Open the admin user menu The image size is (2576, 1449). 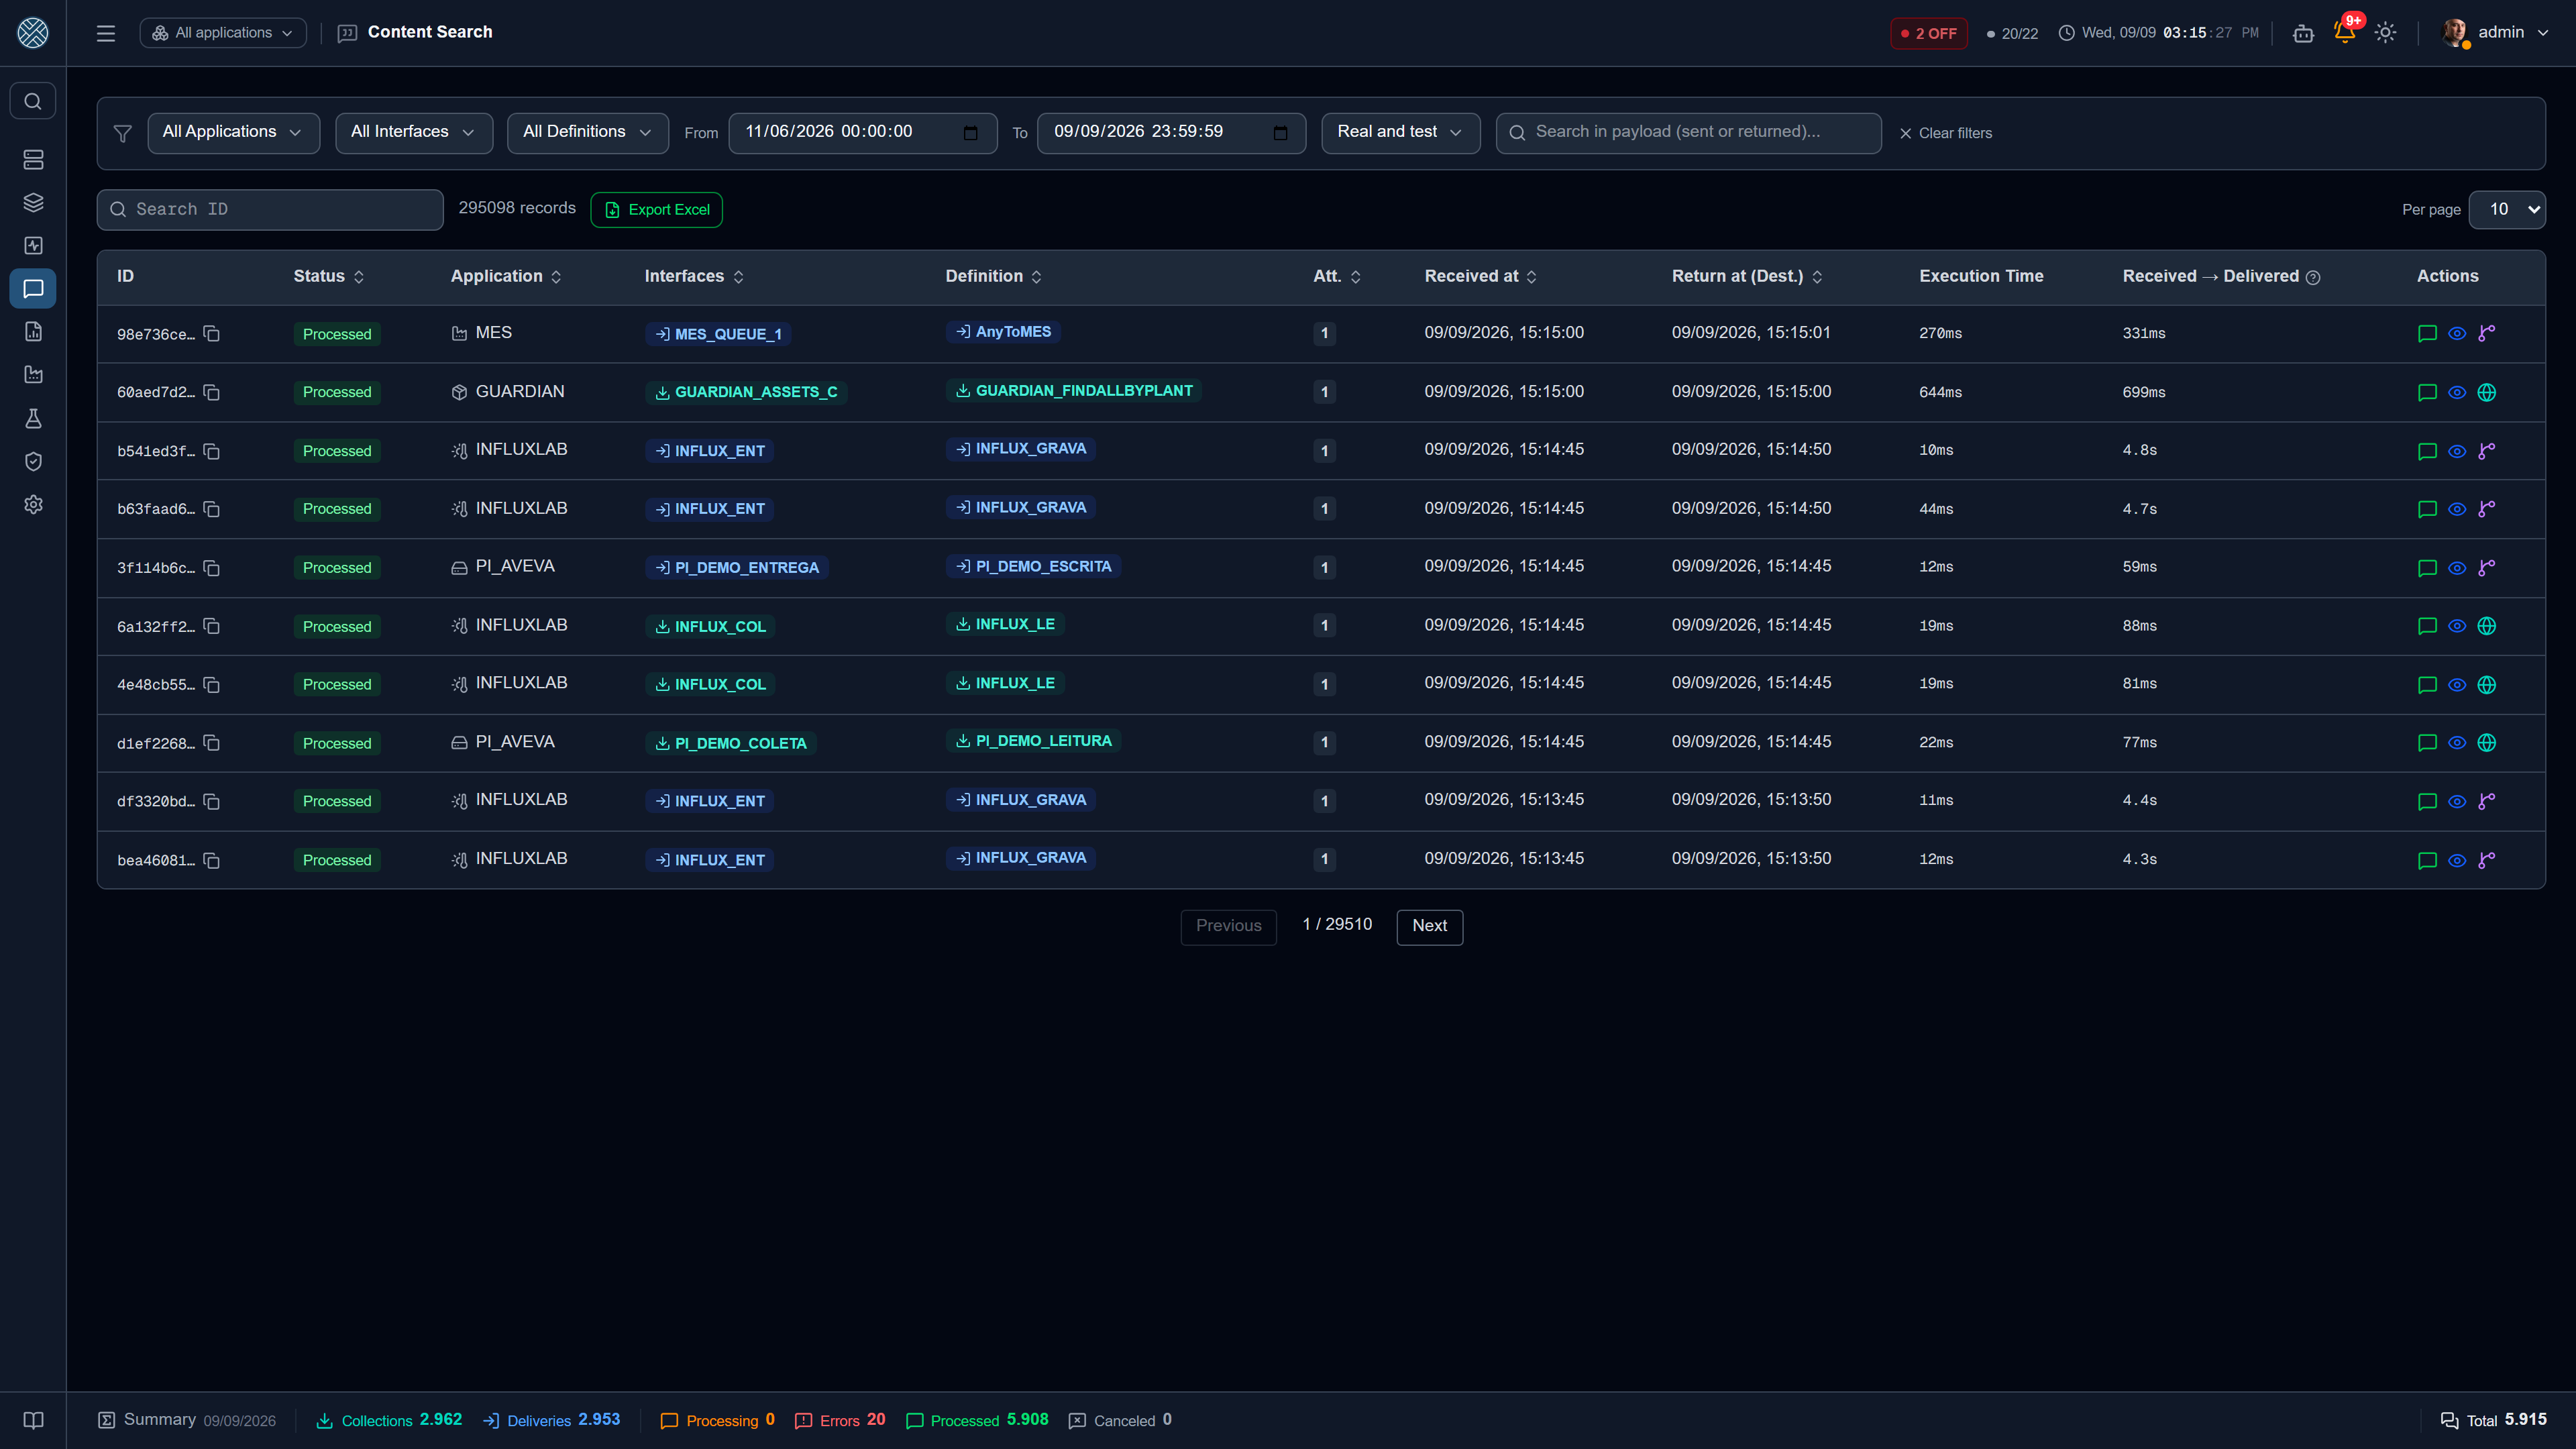pyautogui.click(x=2496, y=33)
